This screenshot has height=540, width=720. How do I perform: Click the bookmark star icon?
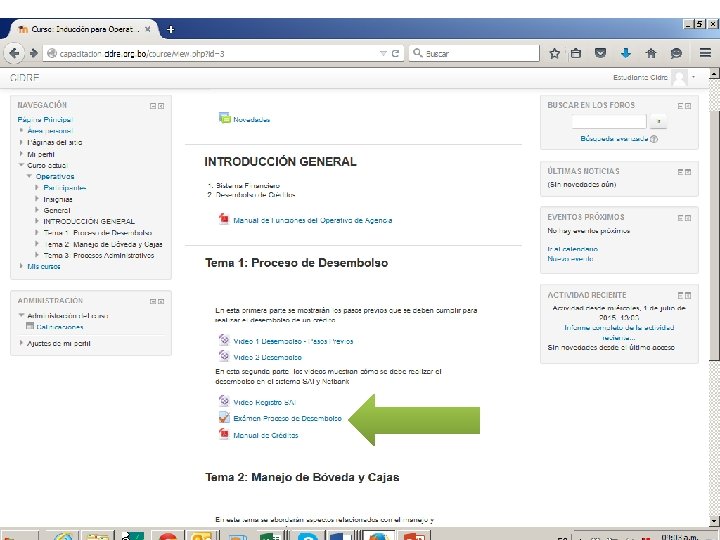pyautogui.click(x=555, y=53)
